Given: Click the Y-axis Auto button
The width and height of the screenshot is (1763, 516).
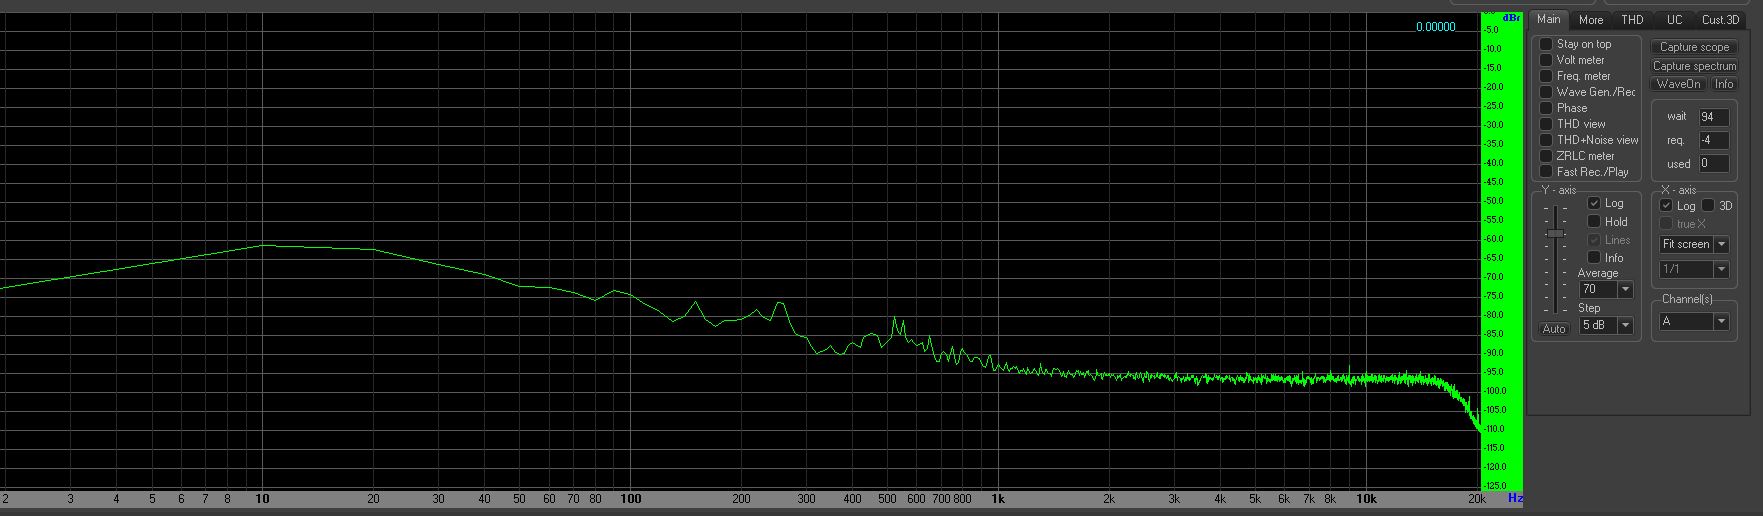Looking at the screenshot, I should 1554,329.
